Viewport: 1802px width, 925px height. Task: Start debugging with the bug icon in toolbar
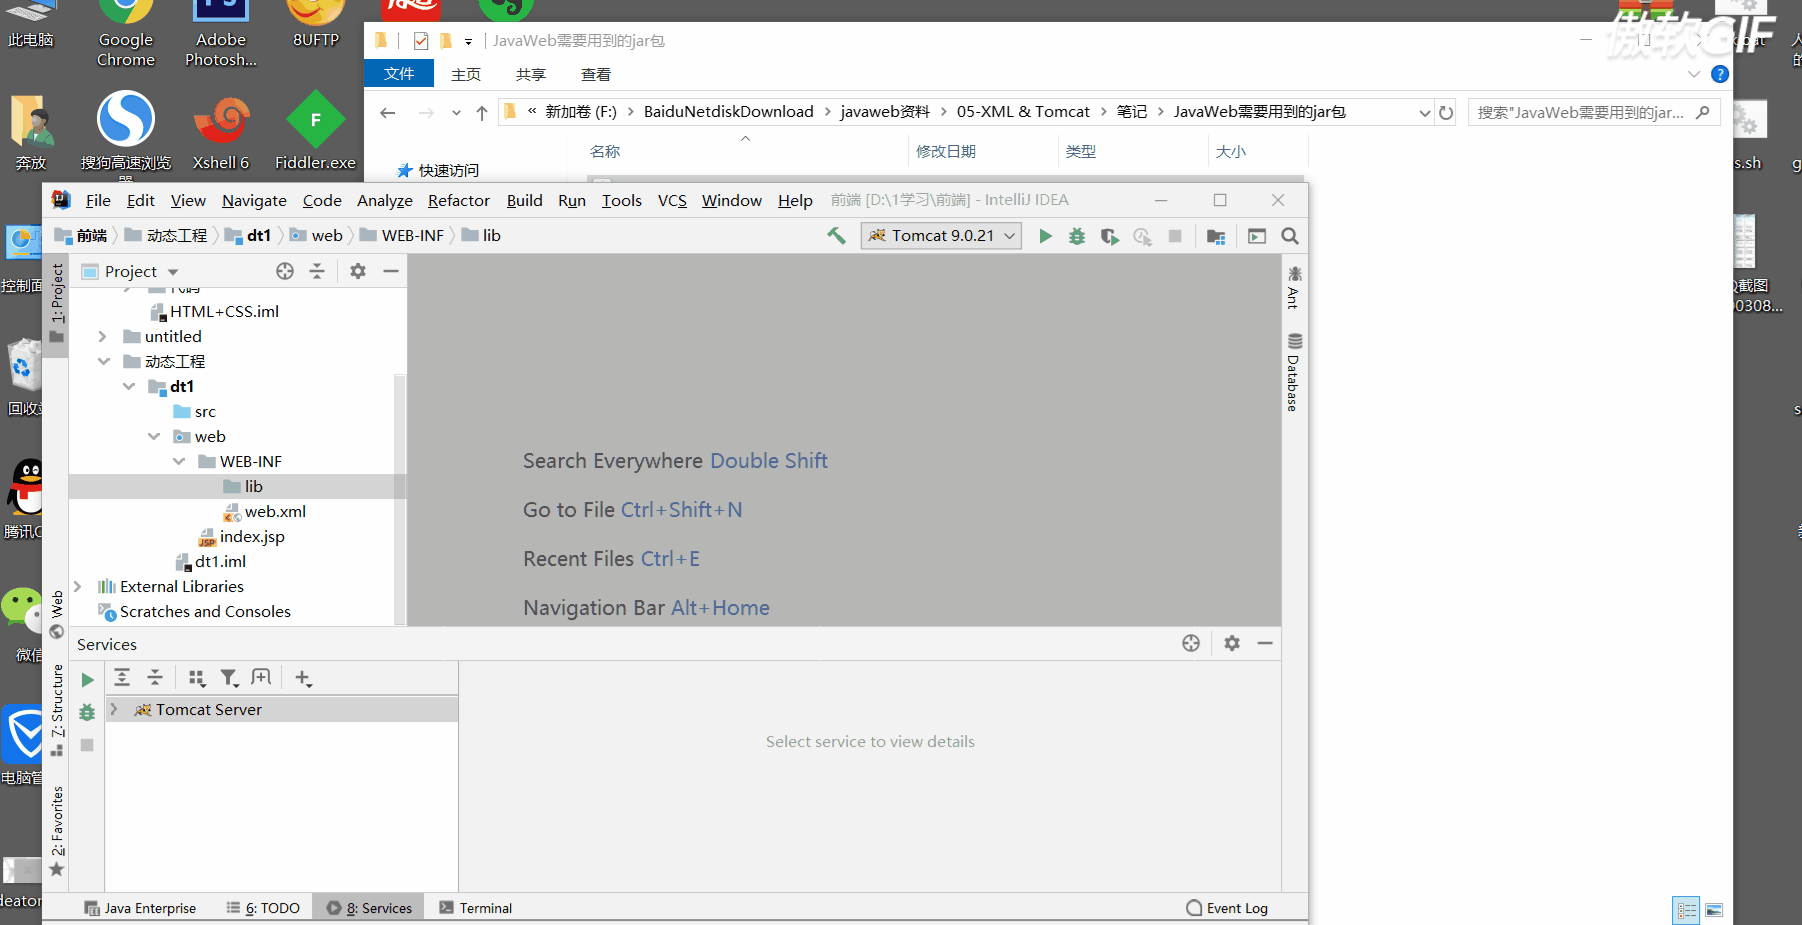1077,236
